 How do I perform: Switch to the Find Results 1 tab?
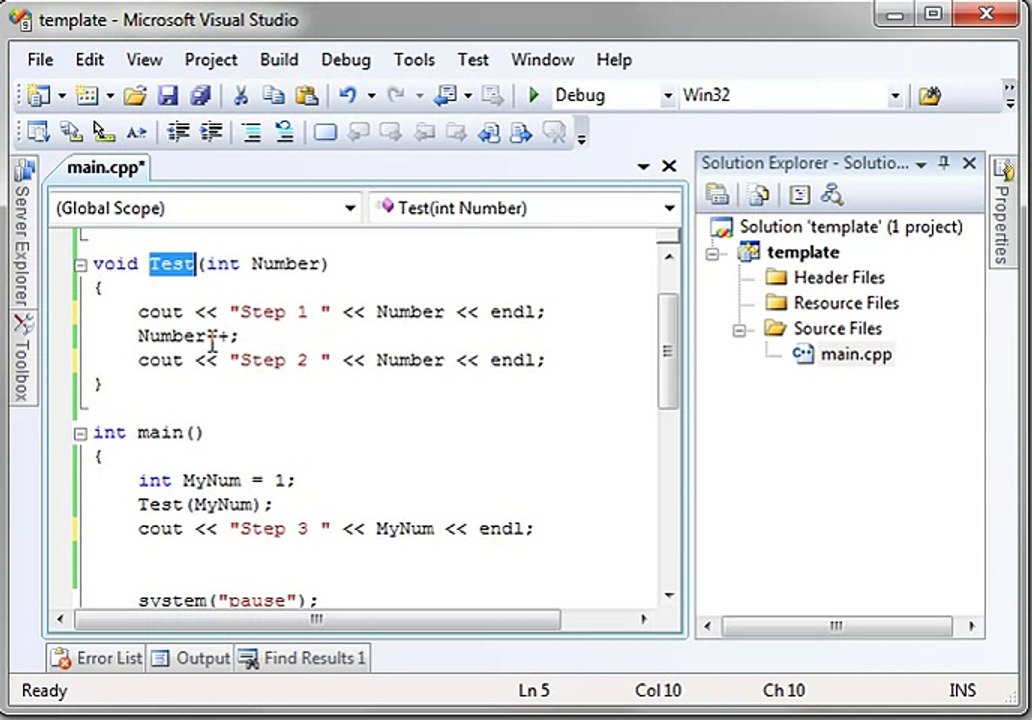[302, 658]
